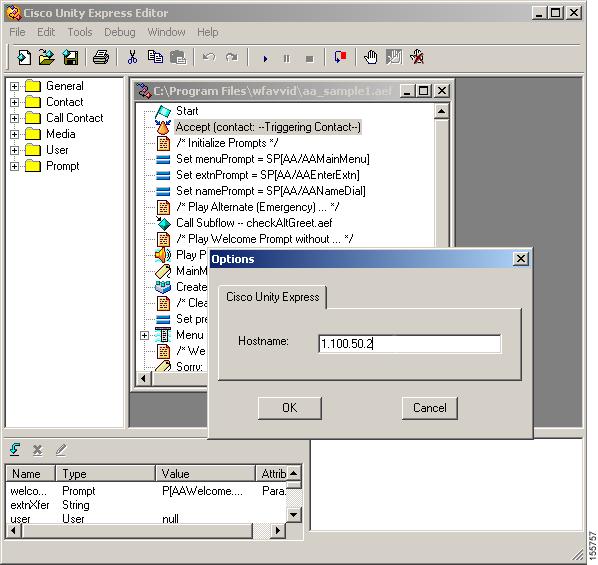Click the Set menuPrompt step
The width and height of the screenshot is (598, 565).
point(272,159)
